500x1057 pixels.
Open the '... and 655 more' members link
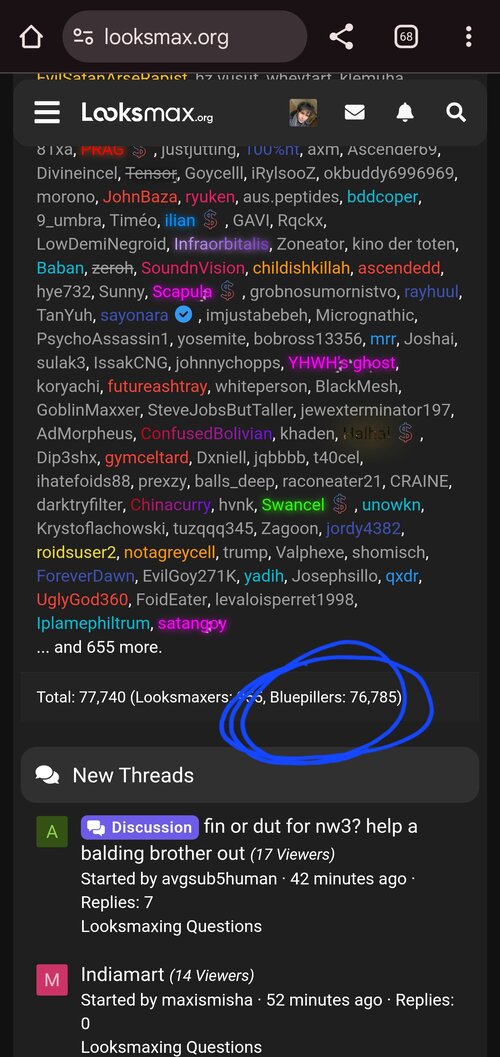[x=99, y=647]
